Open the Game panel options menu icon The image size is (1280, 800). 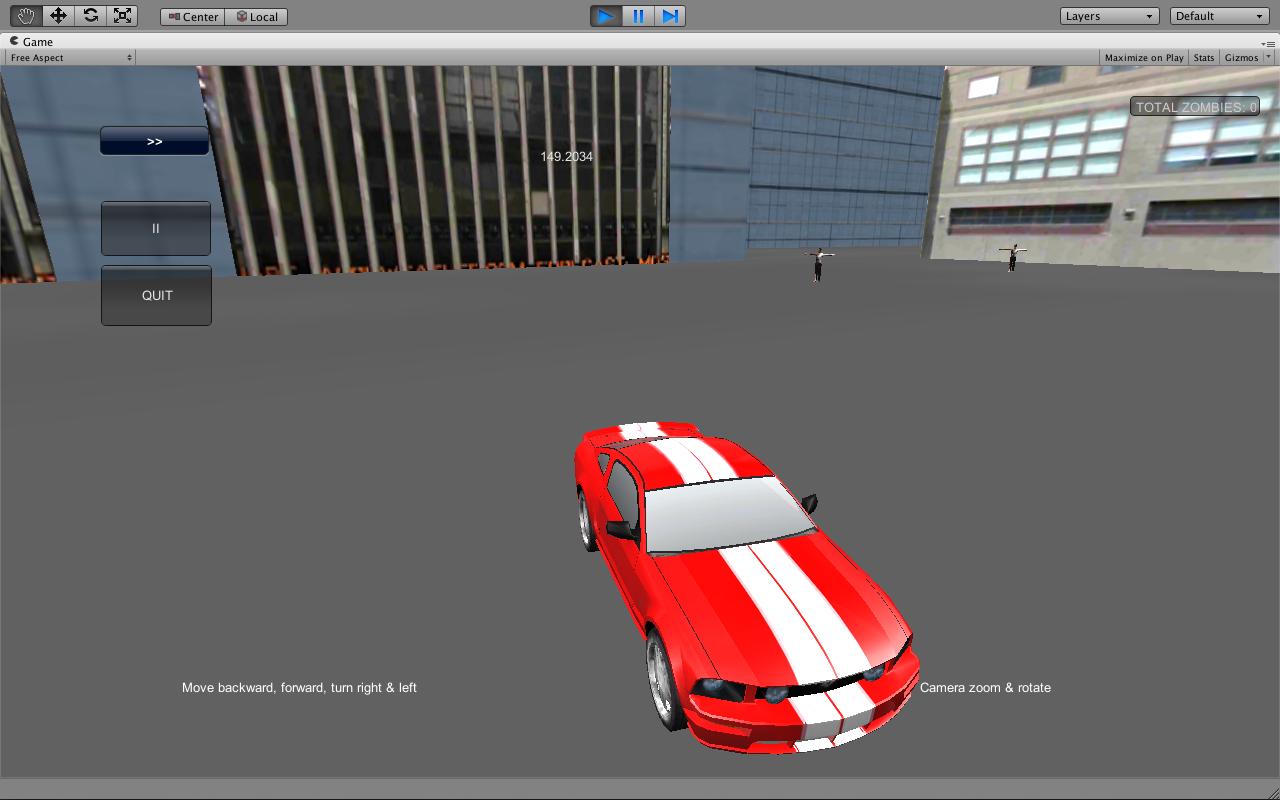[x=1269, y=42]
